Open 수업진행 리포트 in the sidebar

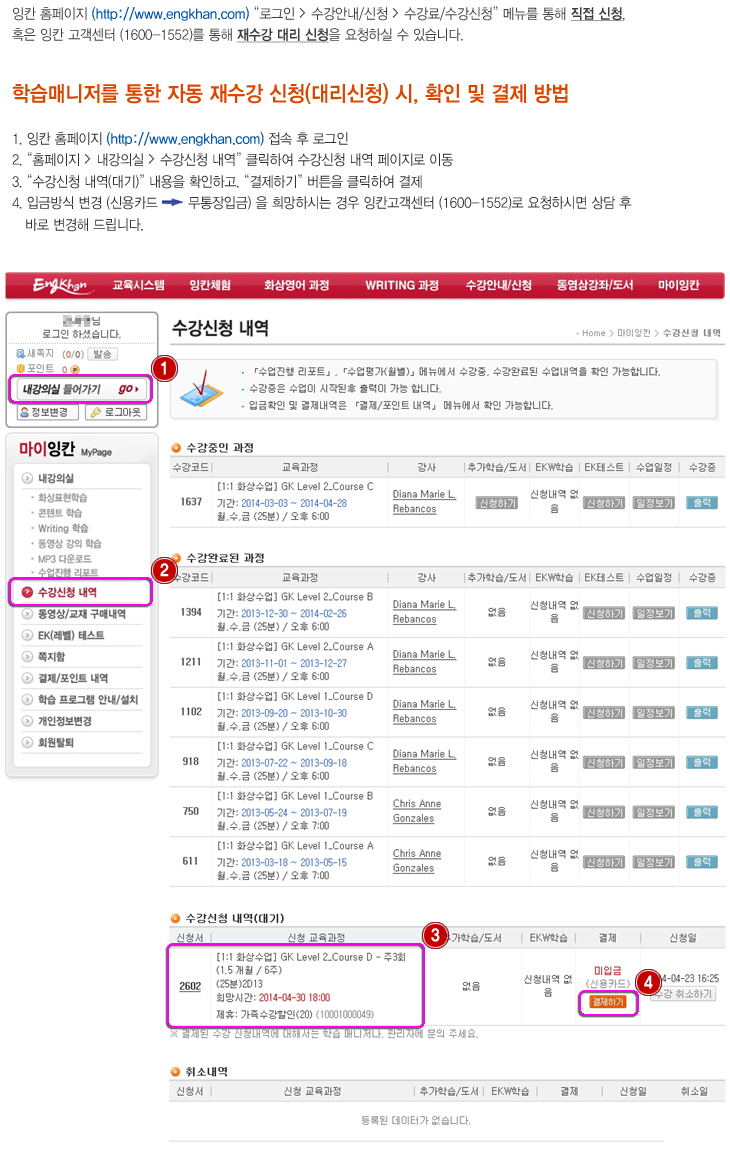tap(68, 573)
